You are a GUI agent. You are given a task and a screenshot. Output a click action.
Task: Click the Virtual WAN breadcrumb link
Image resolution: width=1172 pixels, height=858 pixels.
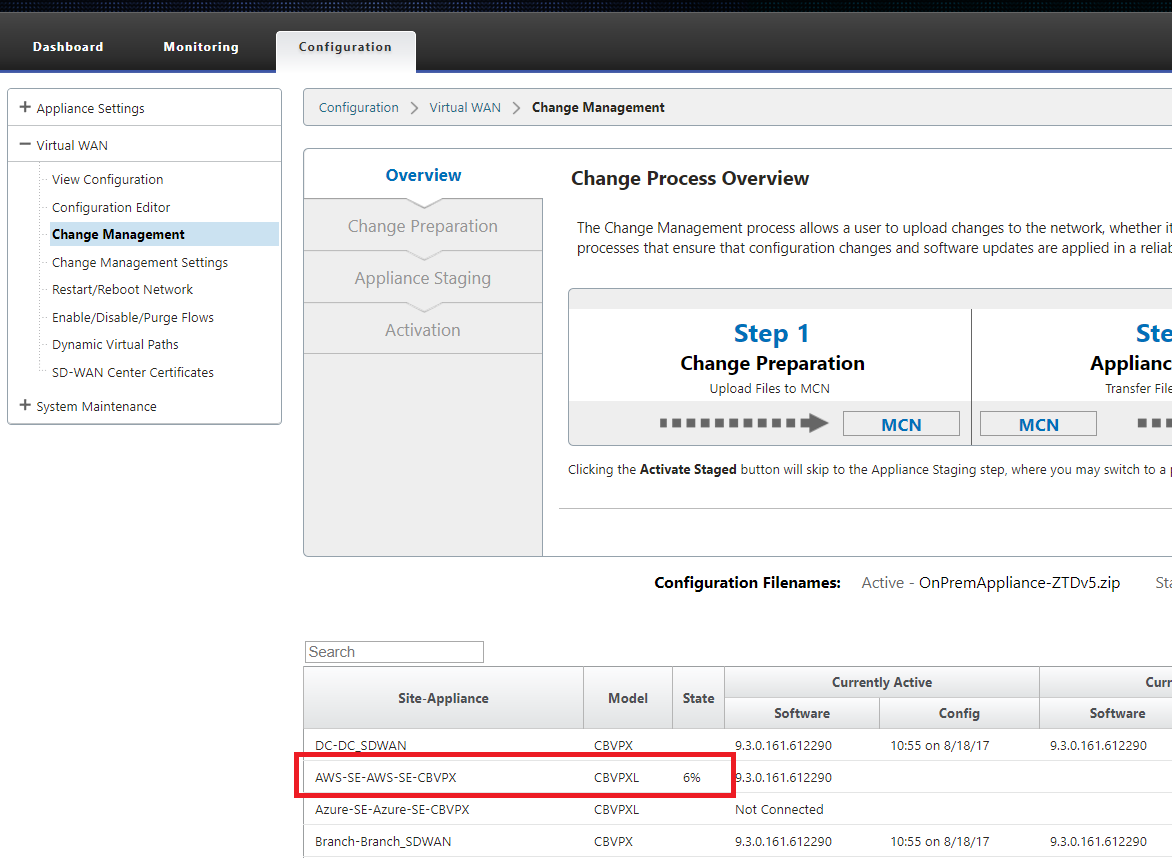[x=465, y=108]
